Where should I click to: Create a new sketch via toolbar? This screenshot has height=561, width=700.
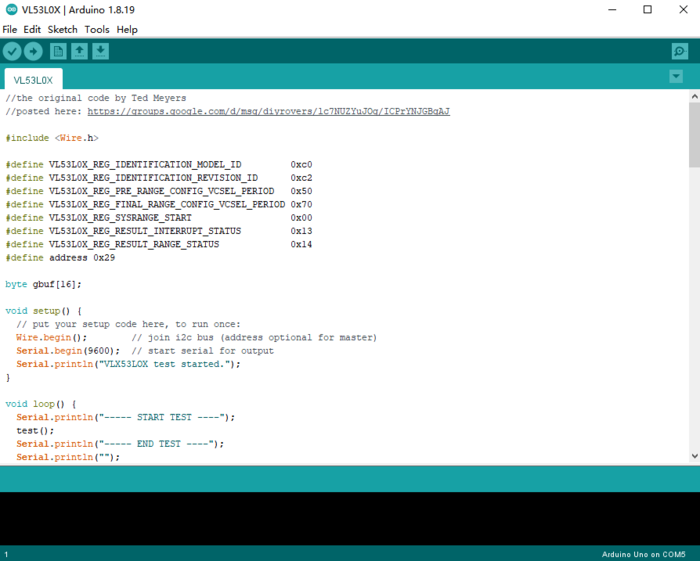pos(58,51)
